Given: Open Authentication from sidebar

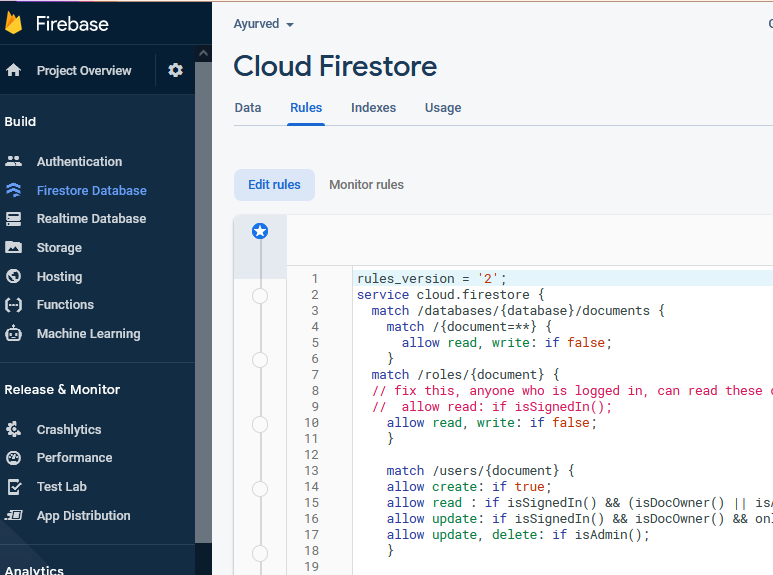Looking at the screenshot, I should (79, 161).
